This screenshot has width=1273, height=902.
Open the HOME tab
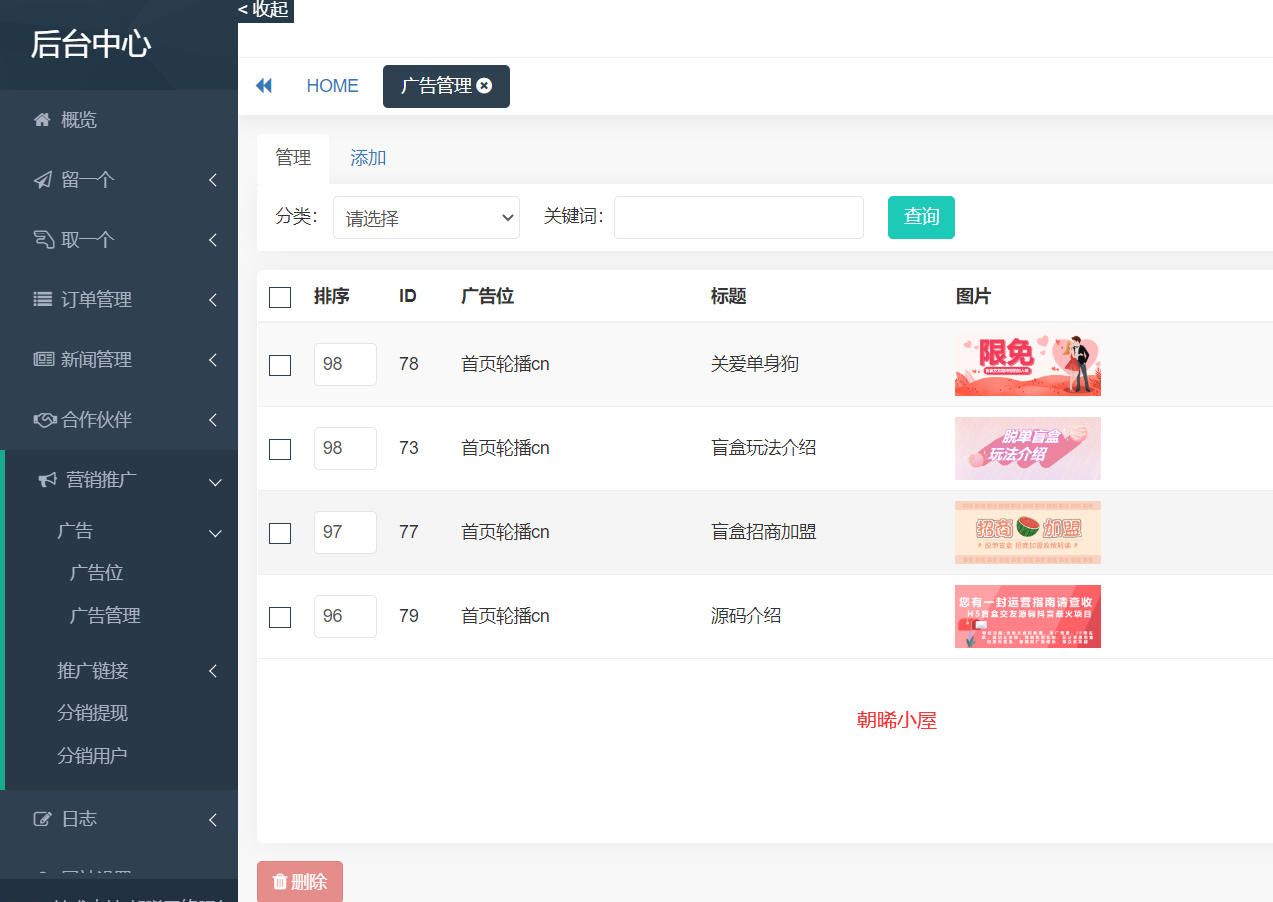click(332, 86)
